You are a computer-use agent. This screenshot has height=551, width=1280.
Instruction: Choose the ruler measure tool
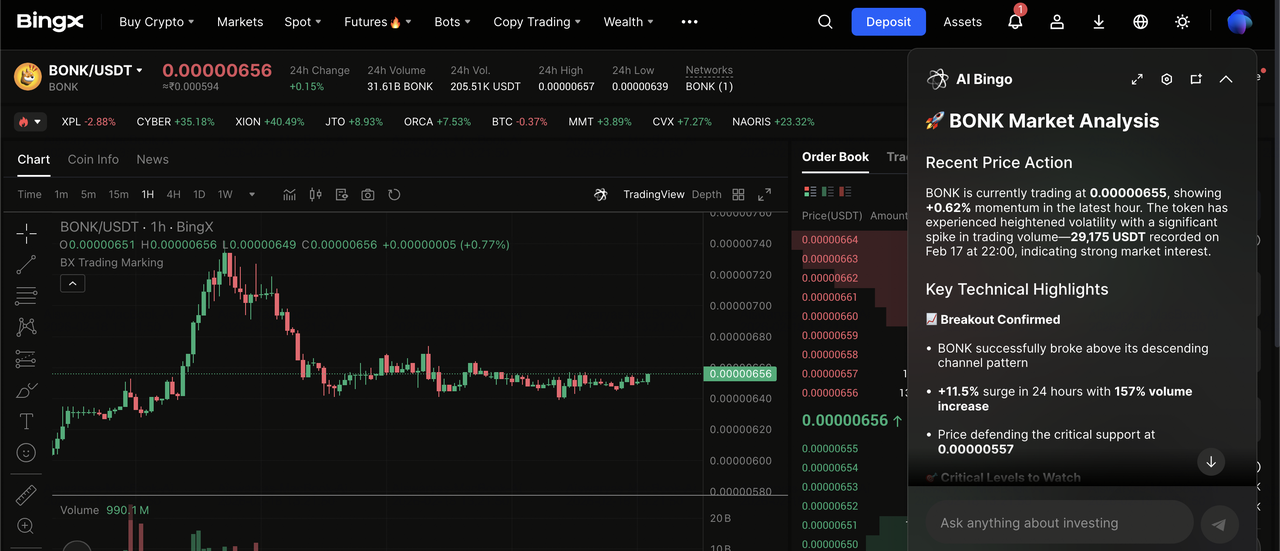tap(26, 495)
